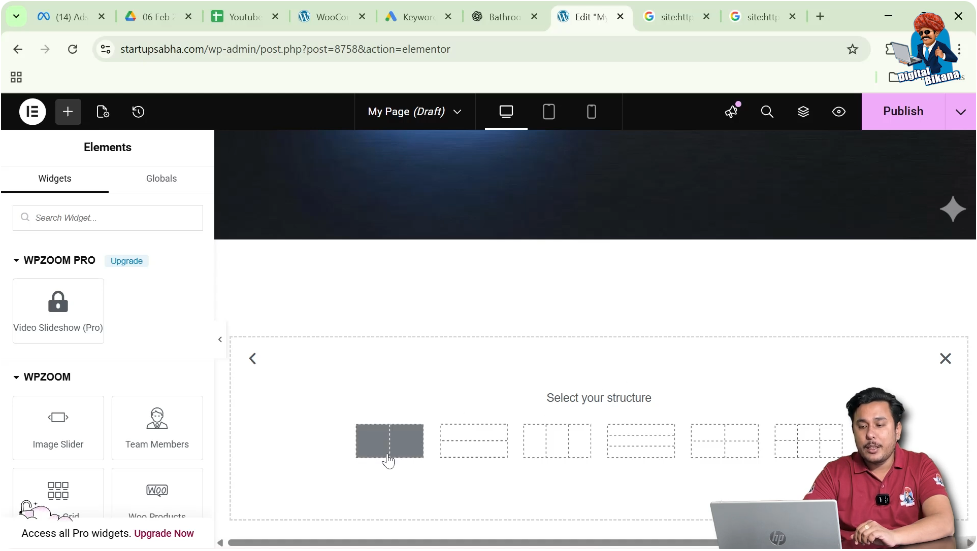Select the Image Slider widget

coord(58,428)
